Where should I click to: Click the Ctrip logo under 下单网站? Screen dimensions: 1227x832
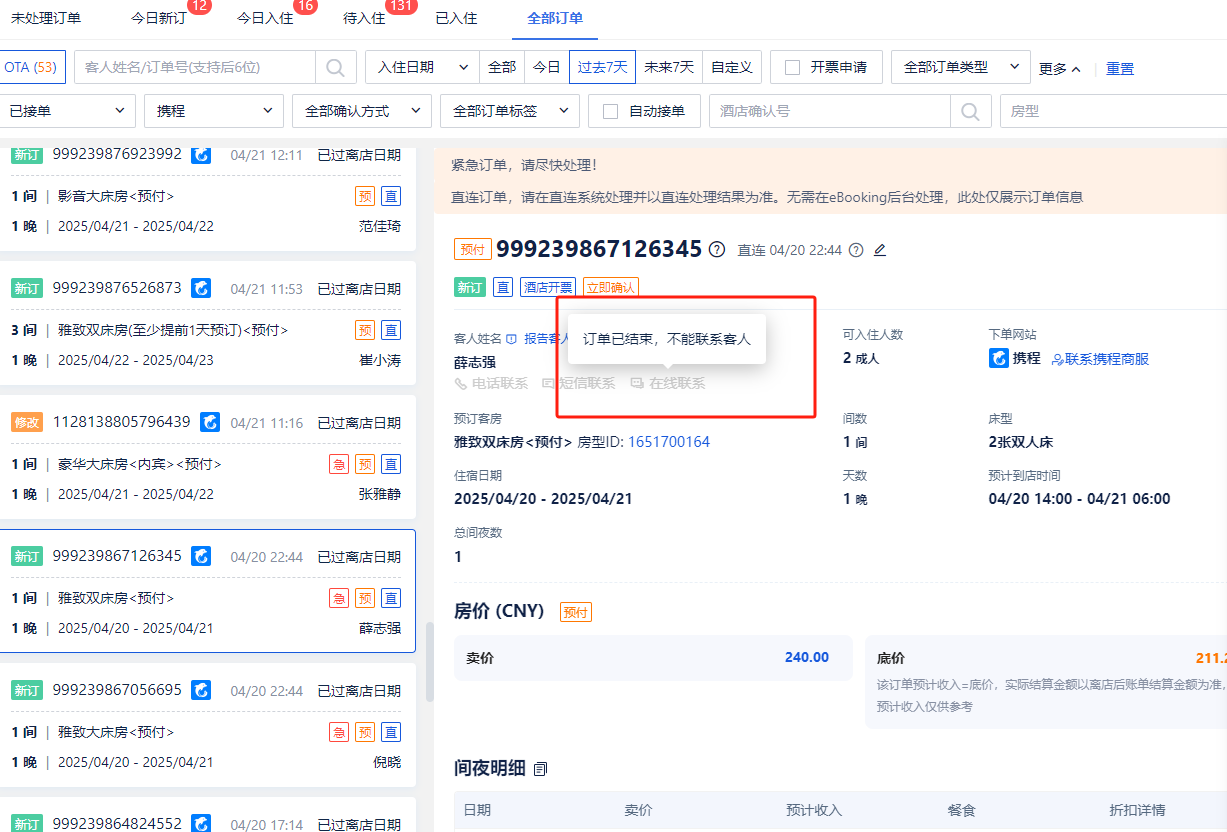pyautogui.click(x=999, y=358)
